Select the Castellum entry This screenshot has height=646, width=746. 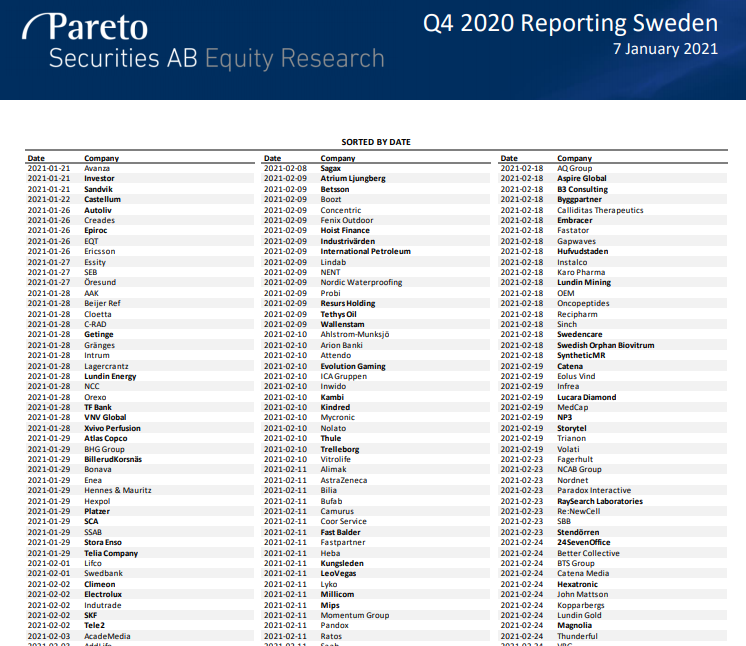102,199
